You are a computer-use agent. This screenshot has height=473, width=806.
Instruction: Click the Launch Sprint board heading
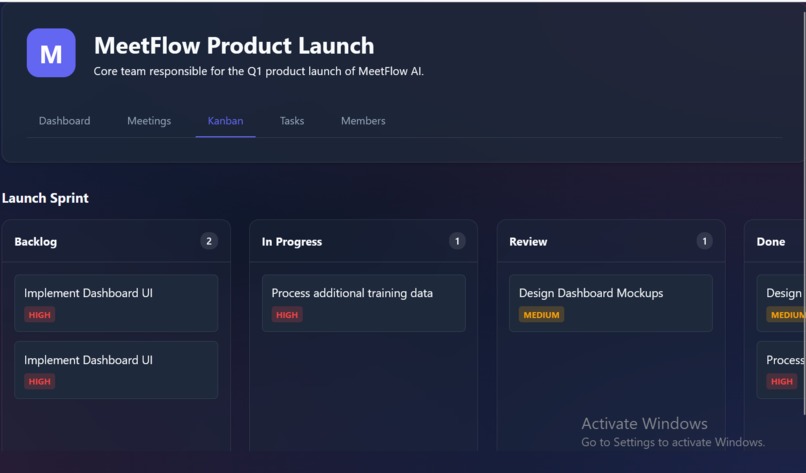click(45, 198)
